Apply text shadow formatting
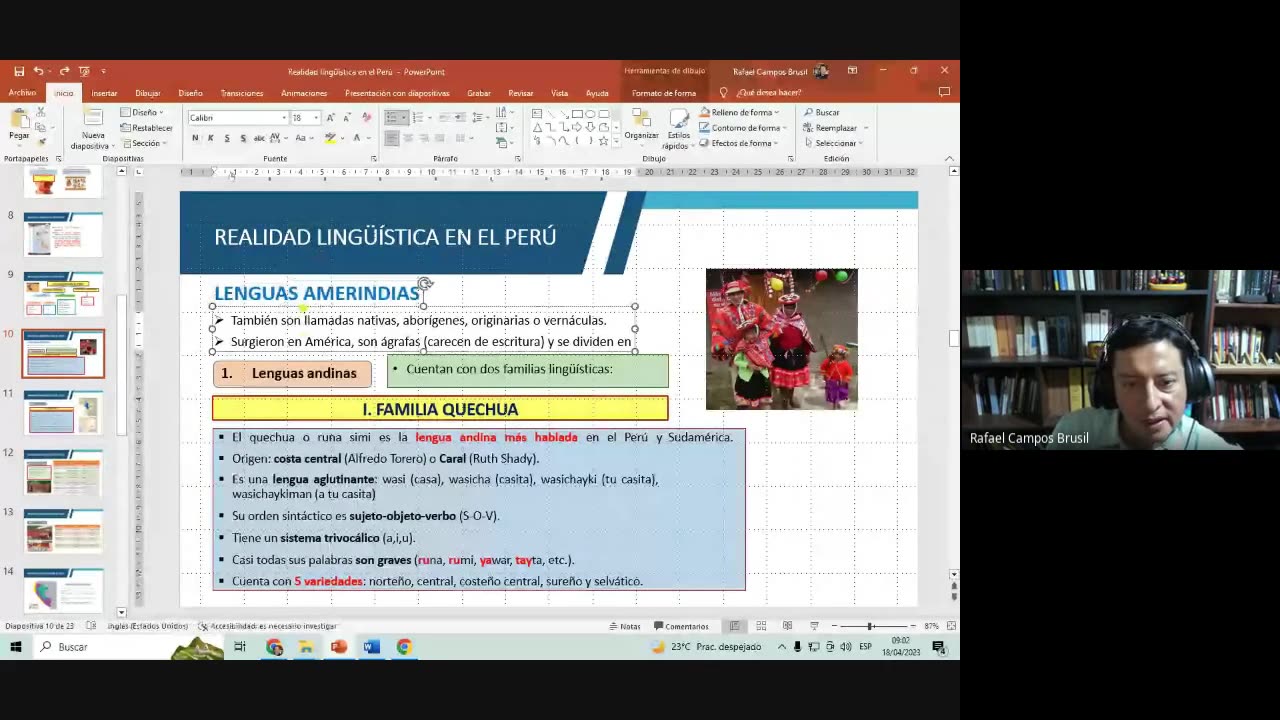 pyautogui.click(x=243, y=138)
